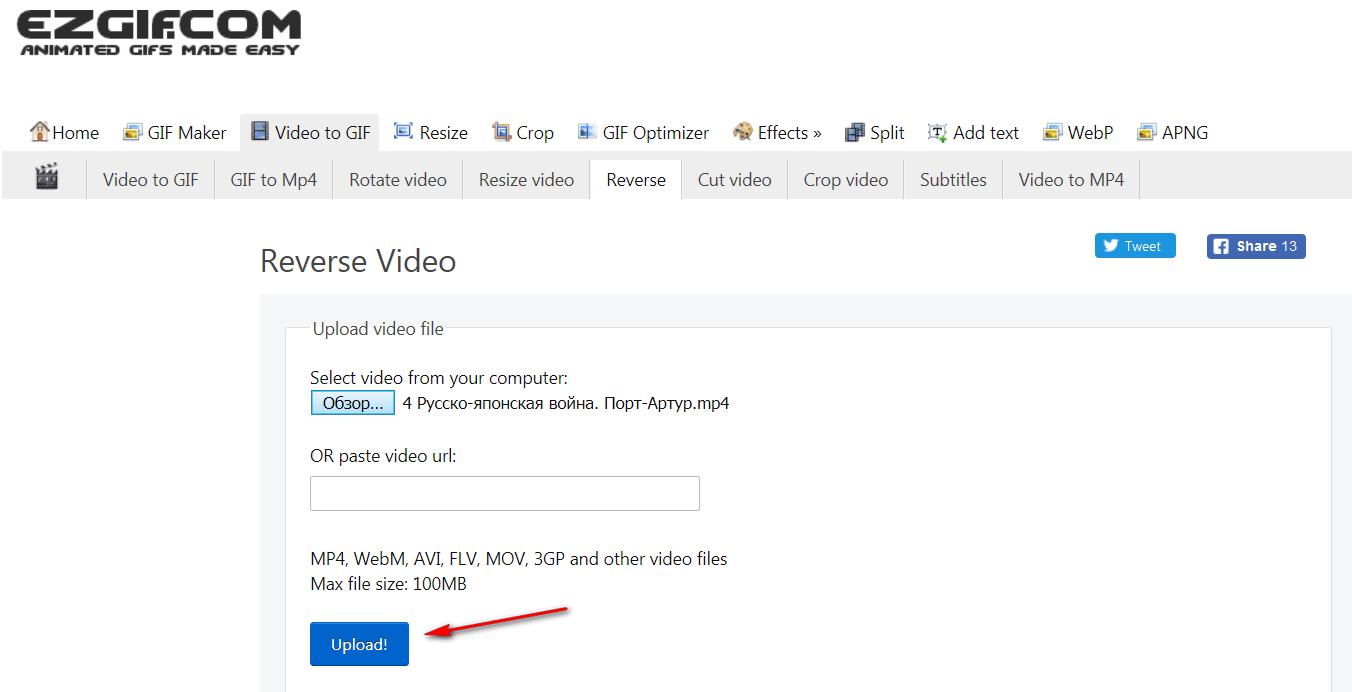Screen dimensions: 1352x692
Task: Open the Rotate video tab
Action: pyautogui.click(x=397, y=180)
